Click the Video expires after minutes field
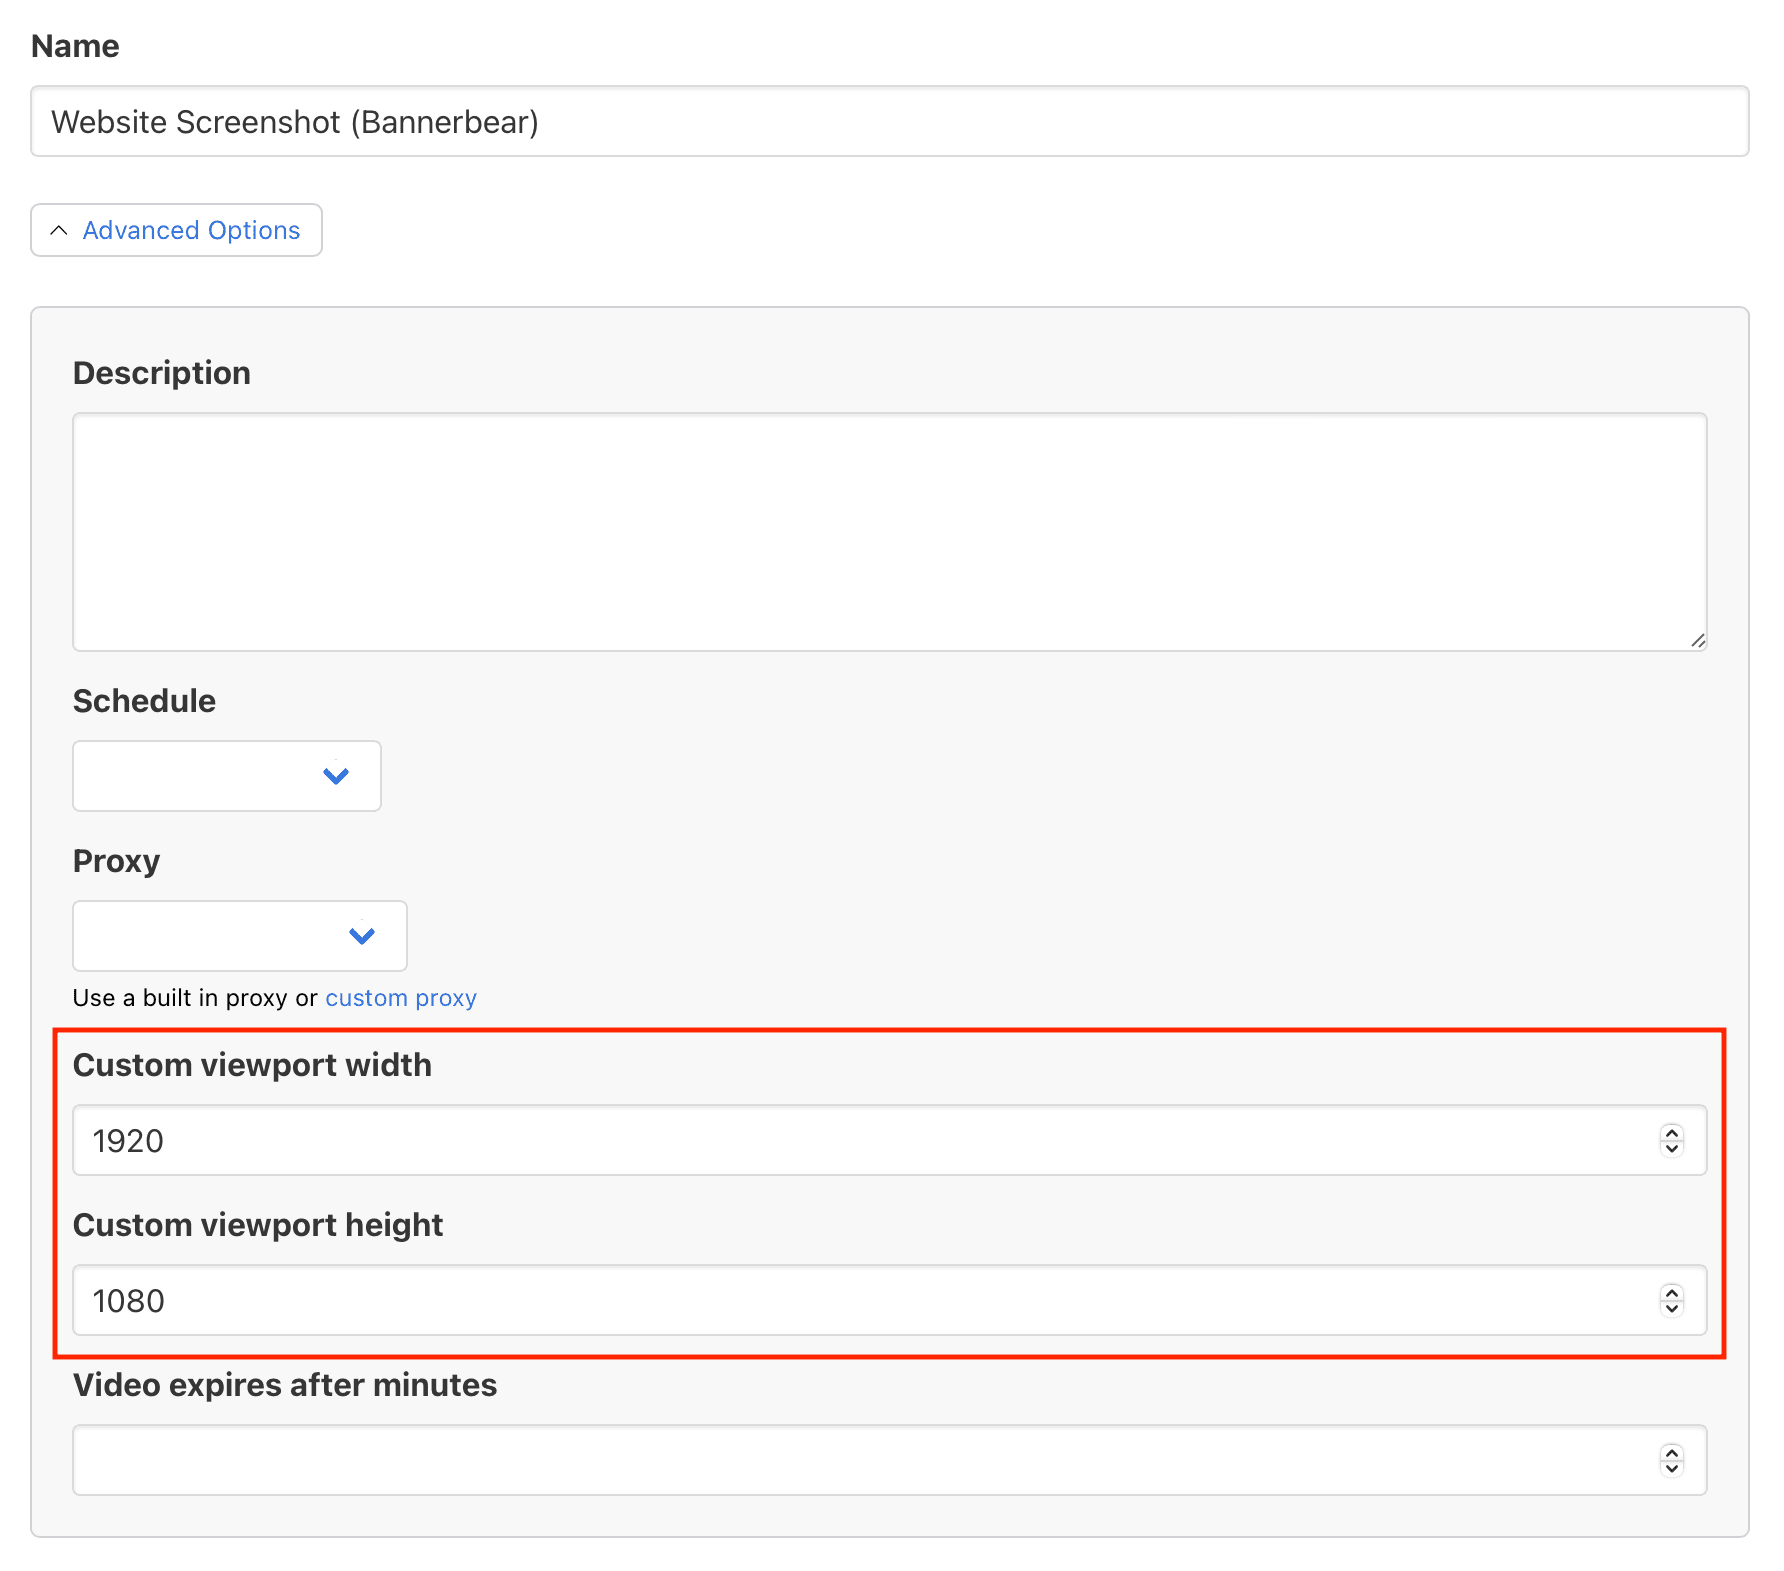1784x1571 pixels. 860,1461
